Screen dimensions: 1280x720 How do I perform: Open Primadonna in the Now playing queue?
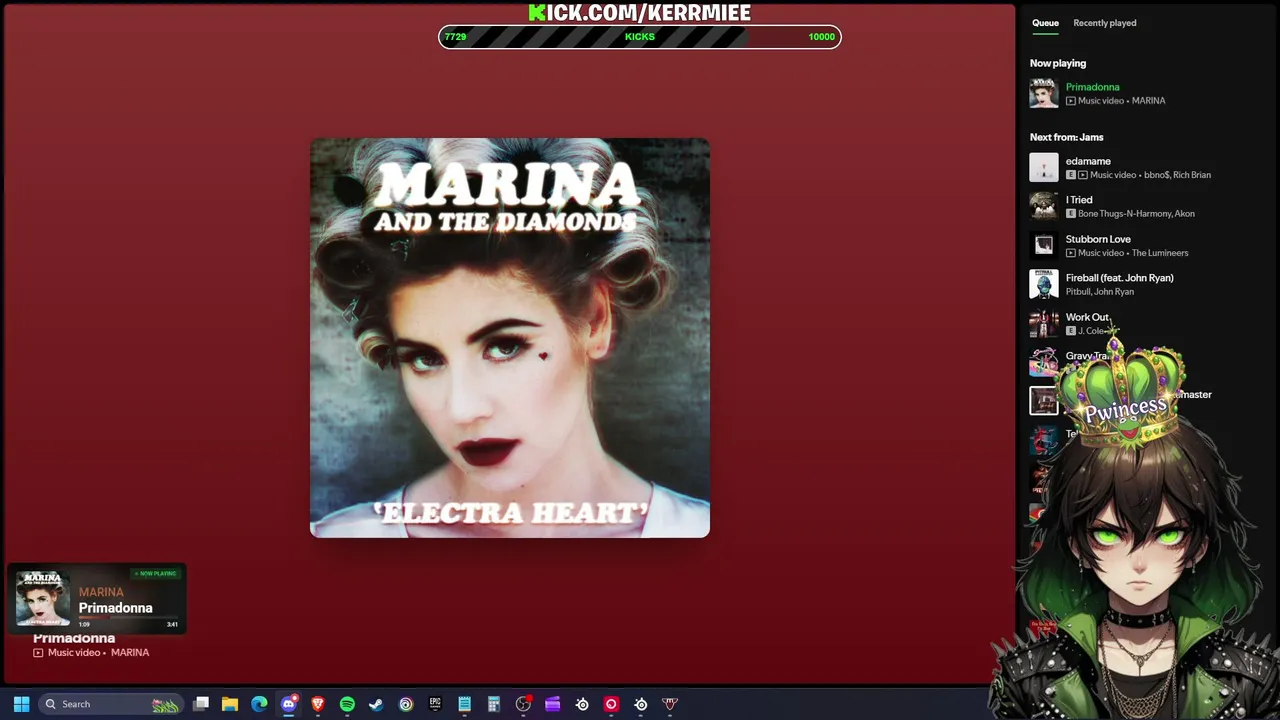[x=1092, y=87]
